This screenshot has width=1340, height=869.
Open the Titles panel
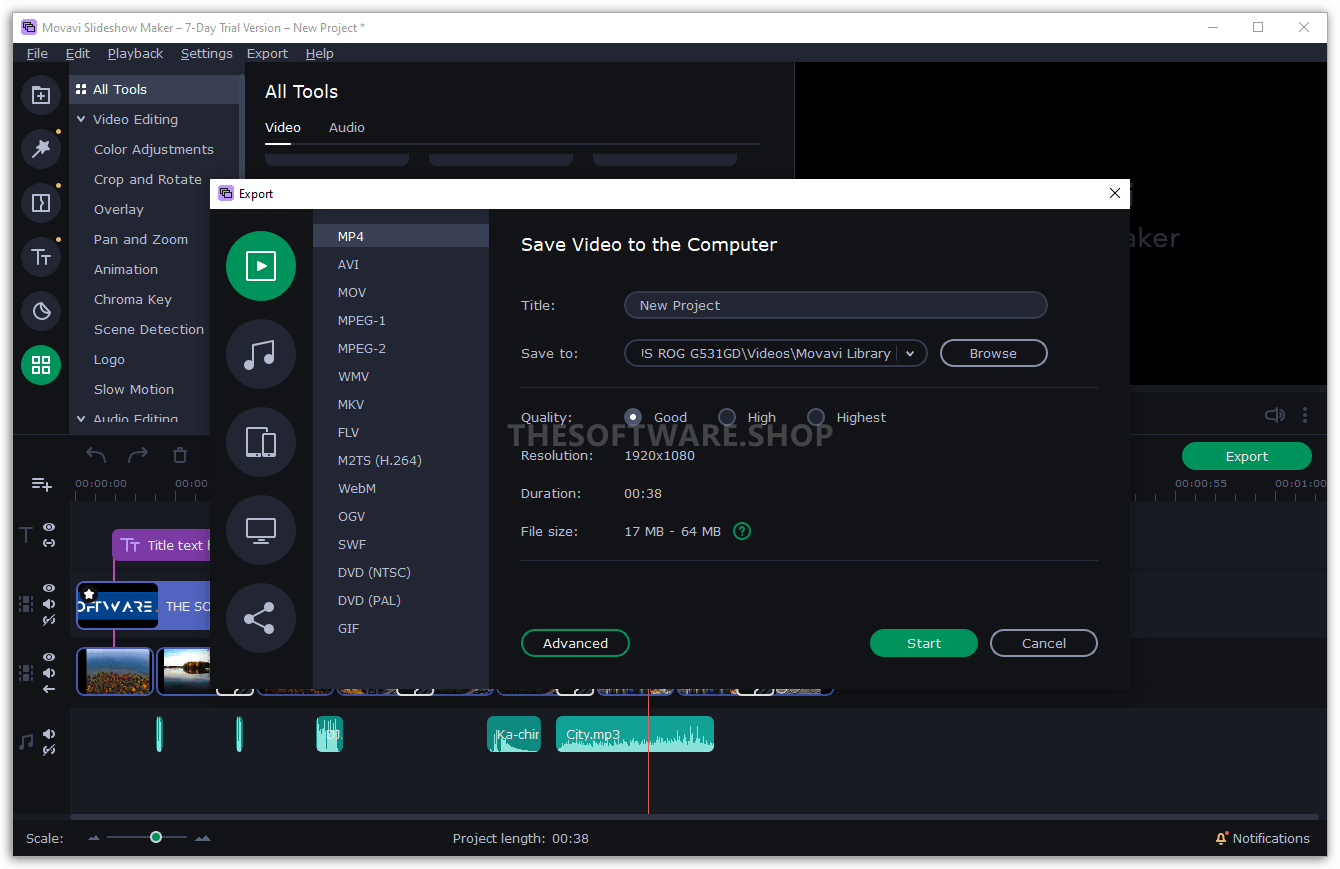coord(41,256)
